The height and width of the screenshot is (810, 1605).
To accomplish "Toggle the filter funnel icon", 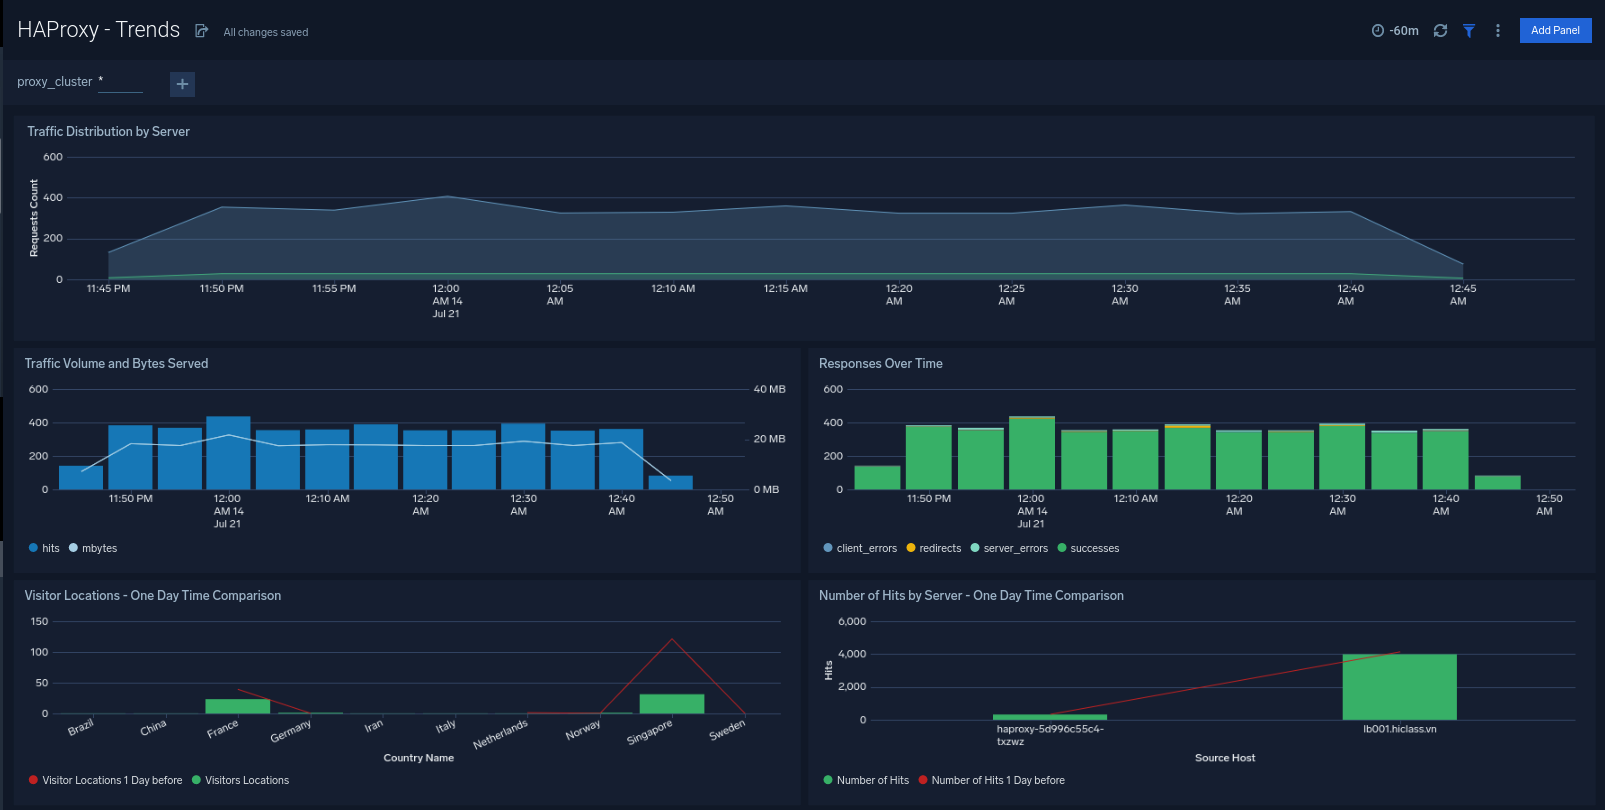I will (1469, 31).
